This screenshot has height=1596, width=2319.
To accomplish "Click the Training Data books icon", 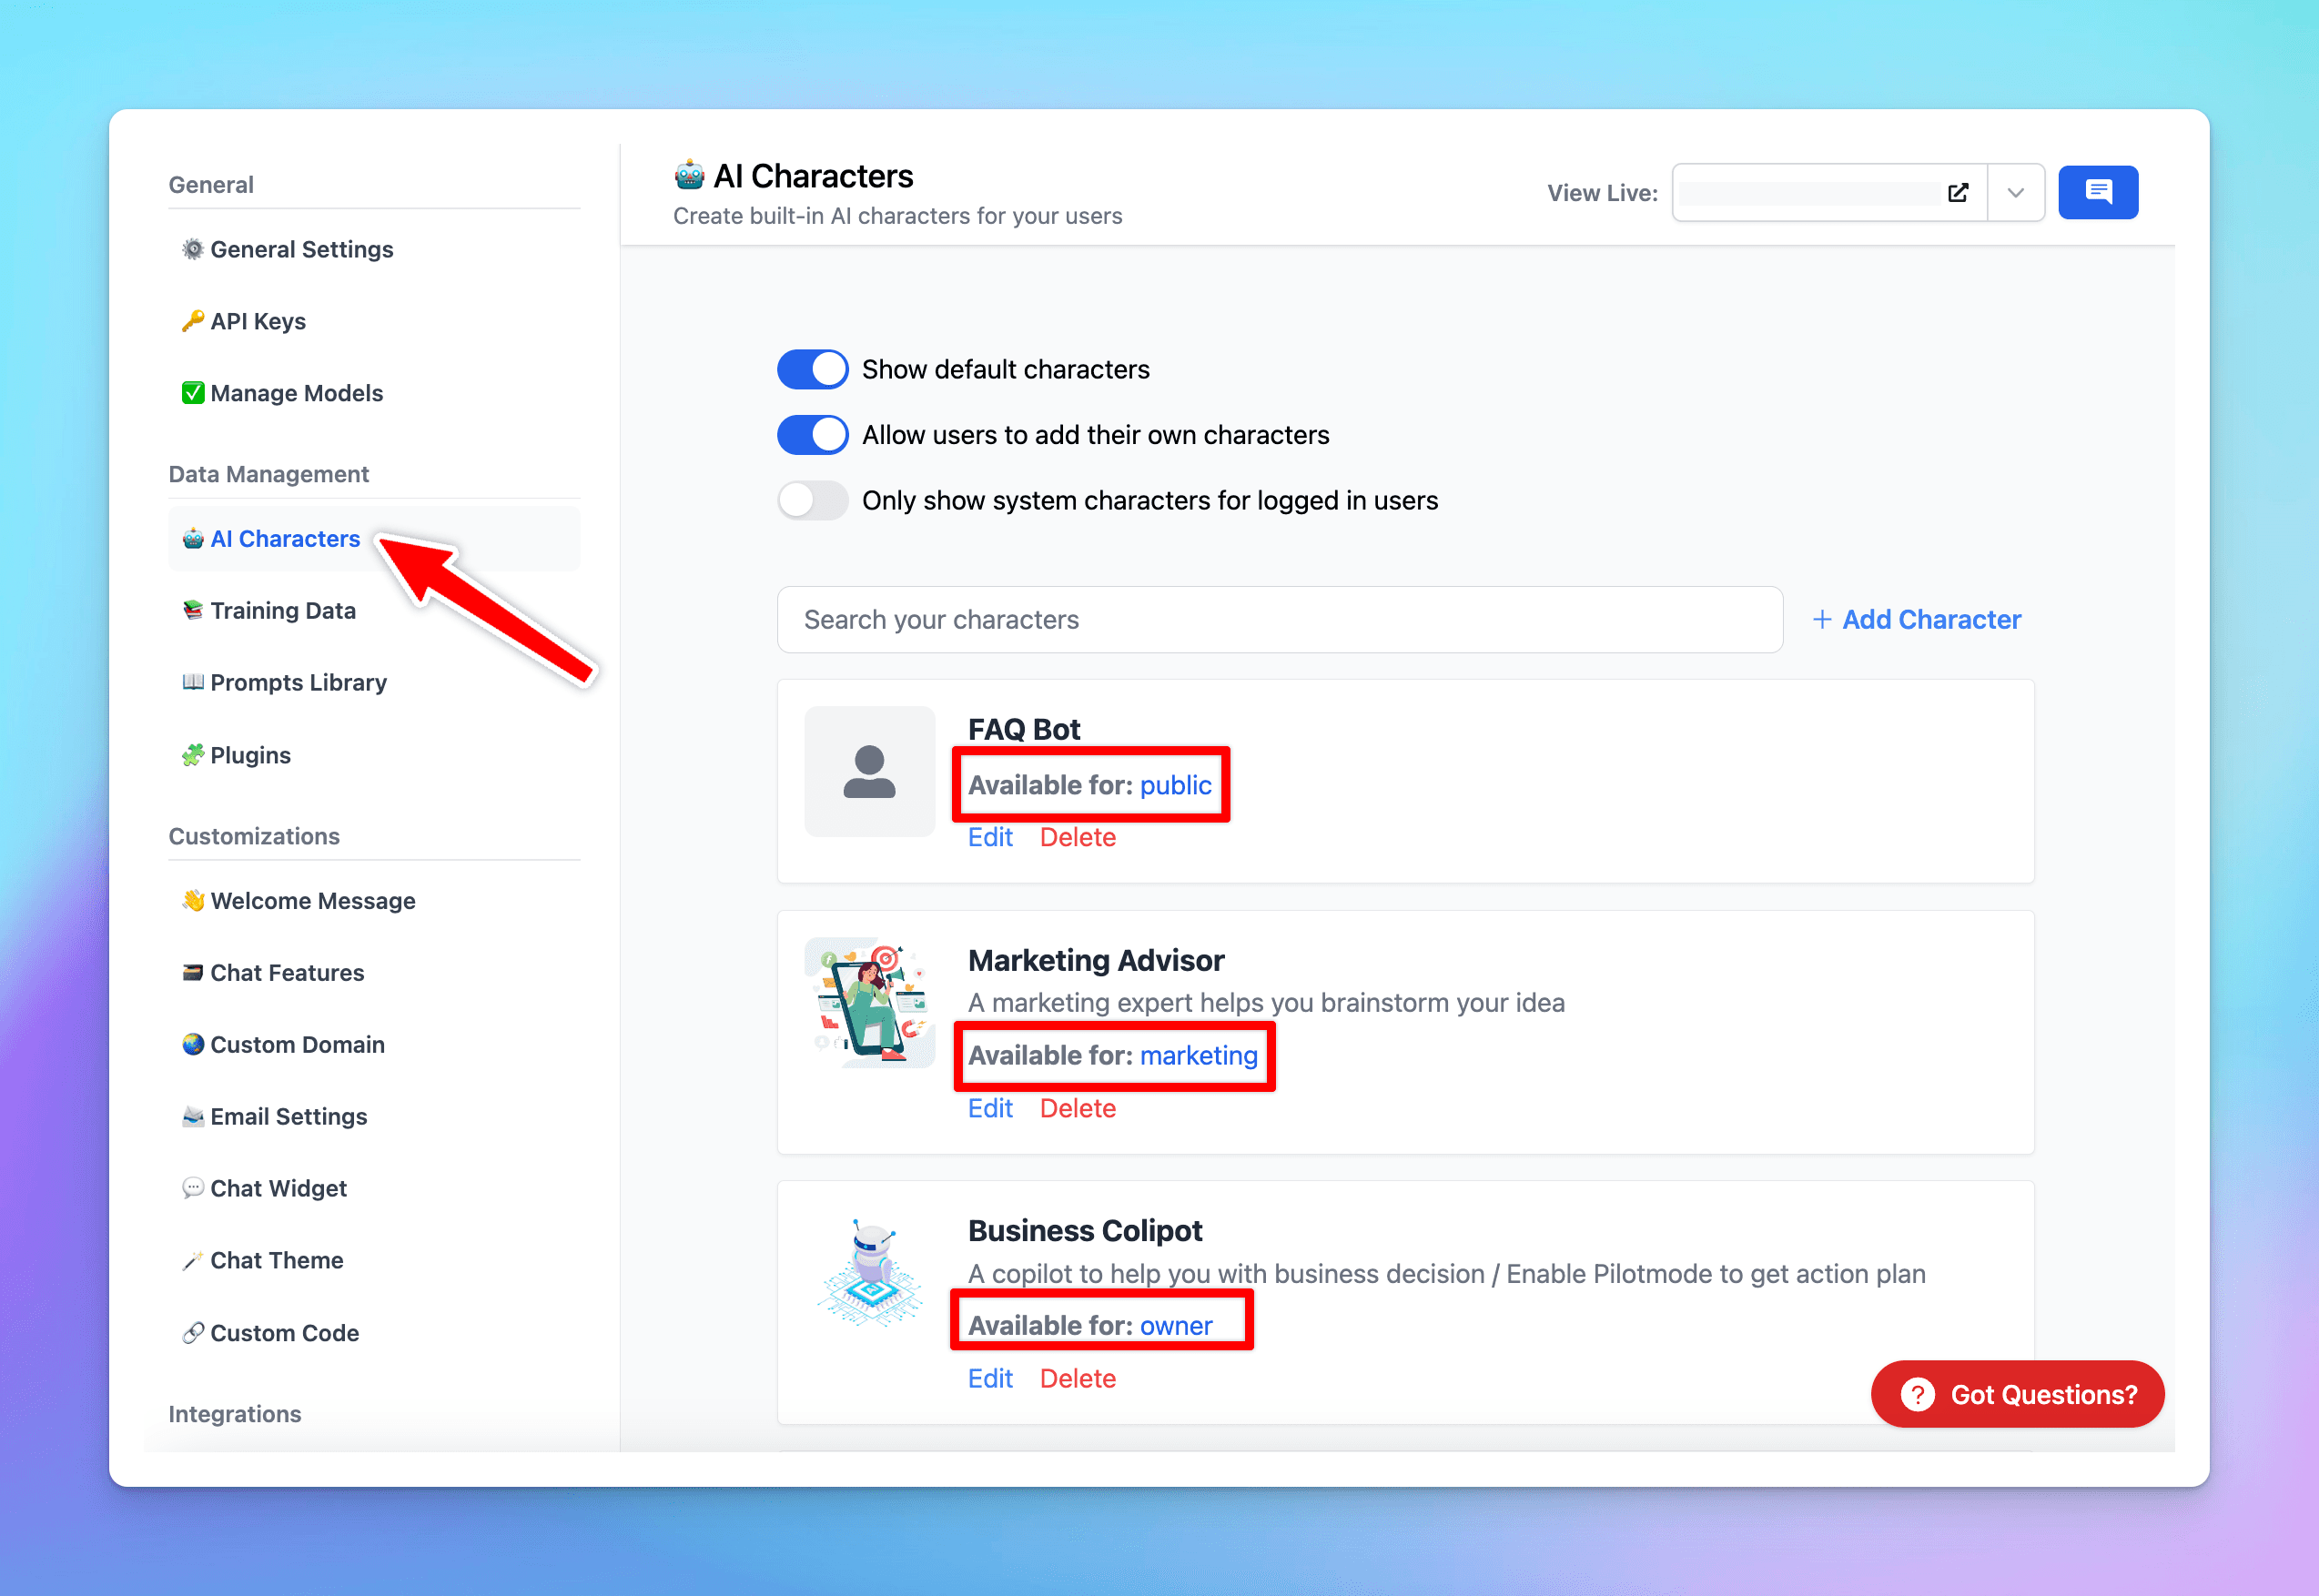I will point(192,610).
